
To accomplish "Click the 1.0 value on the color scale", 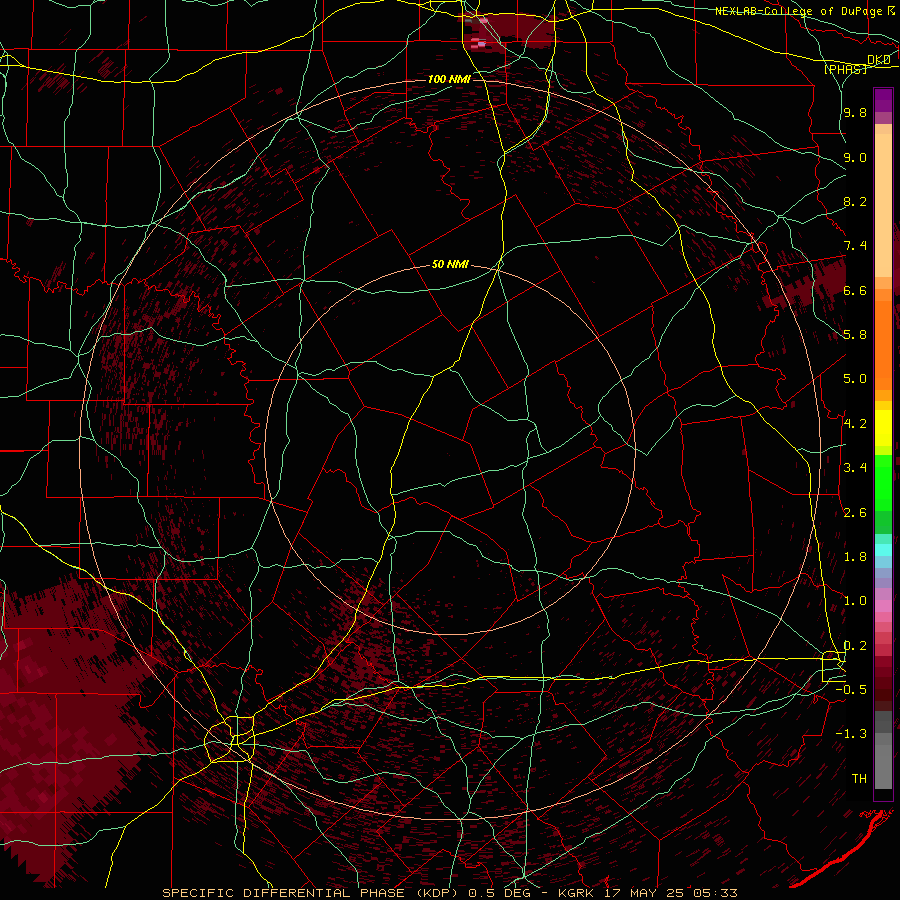I will click(855, 601).
